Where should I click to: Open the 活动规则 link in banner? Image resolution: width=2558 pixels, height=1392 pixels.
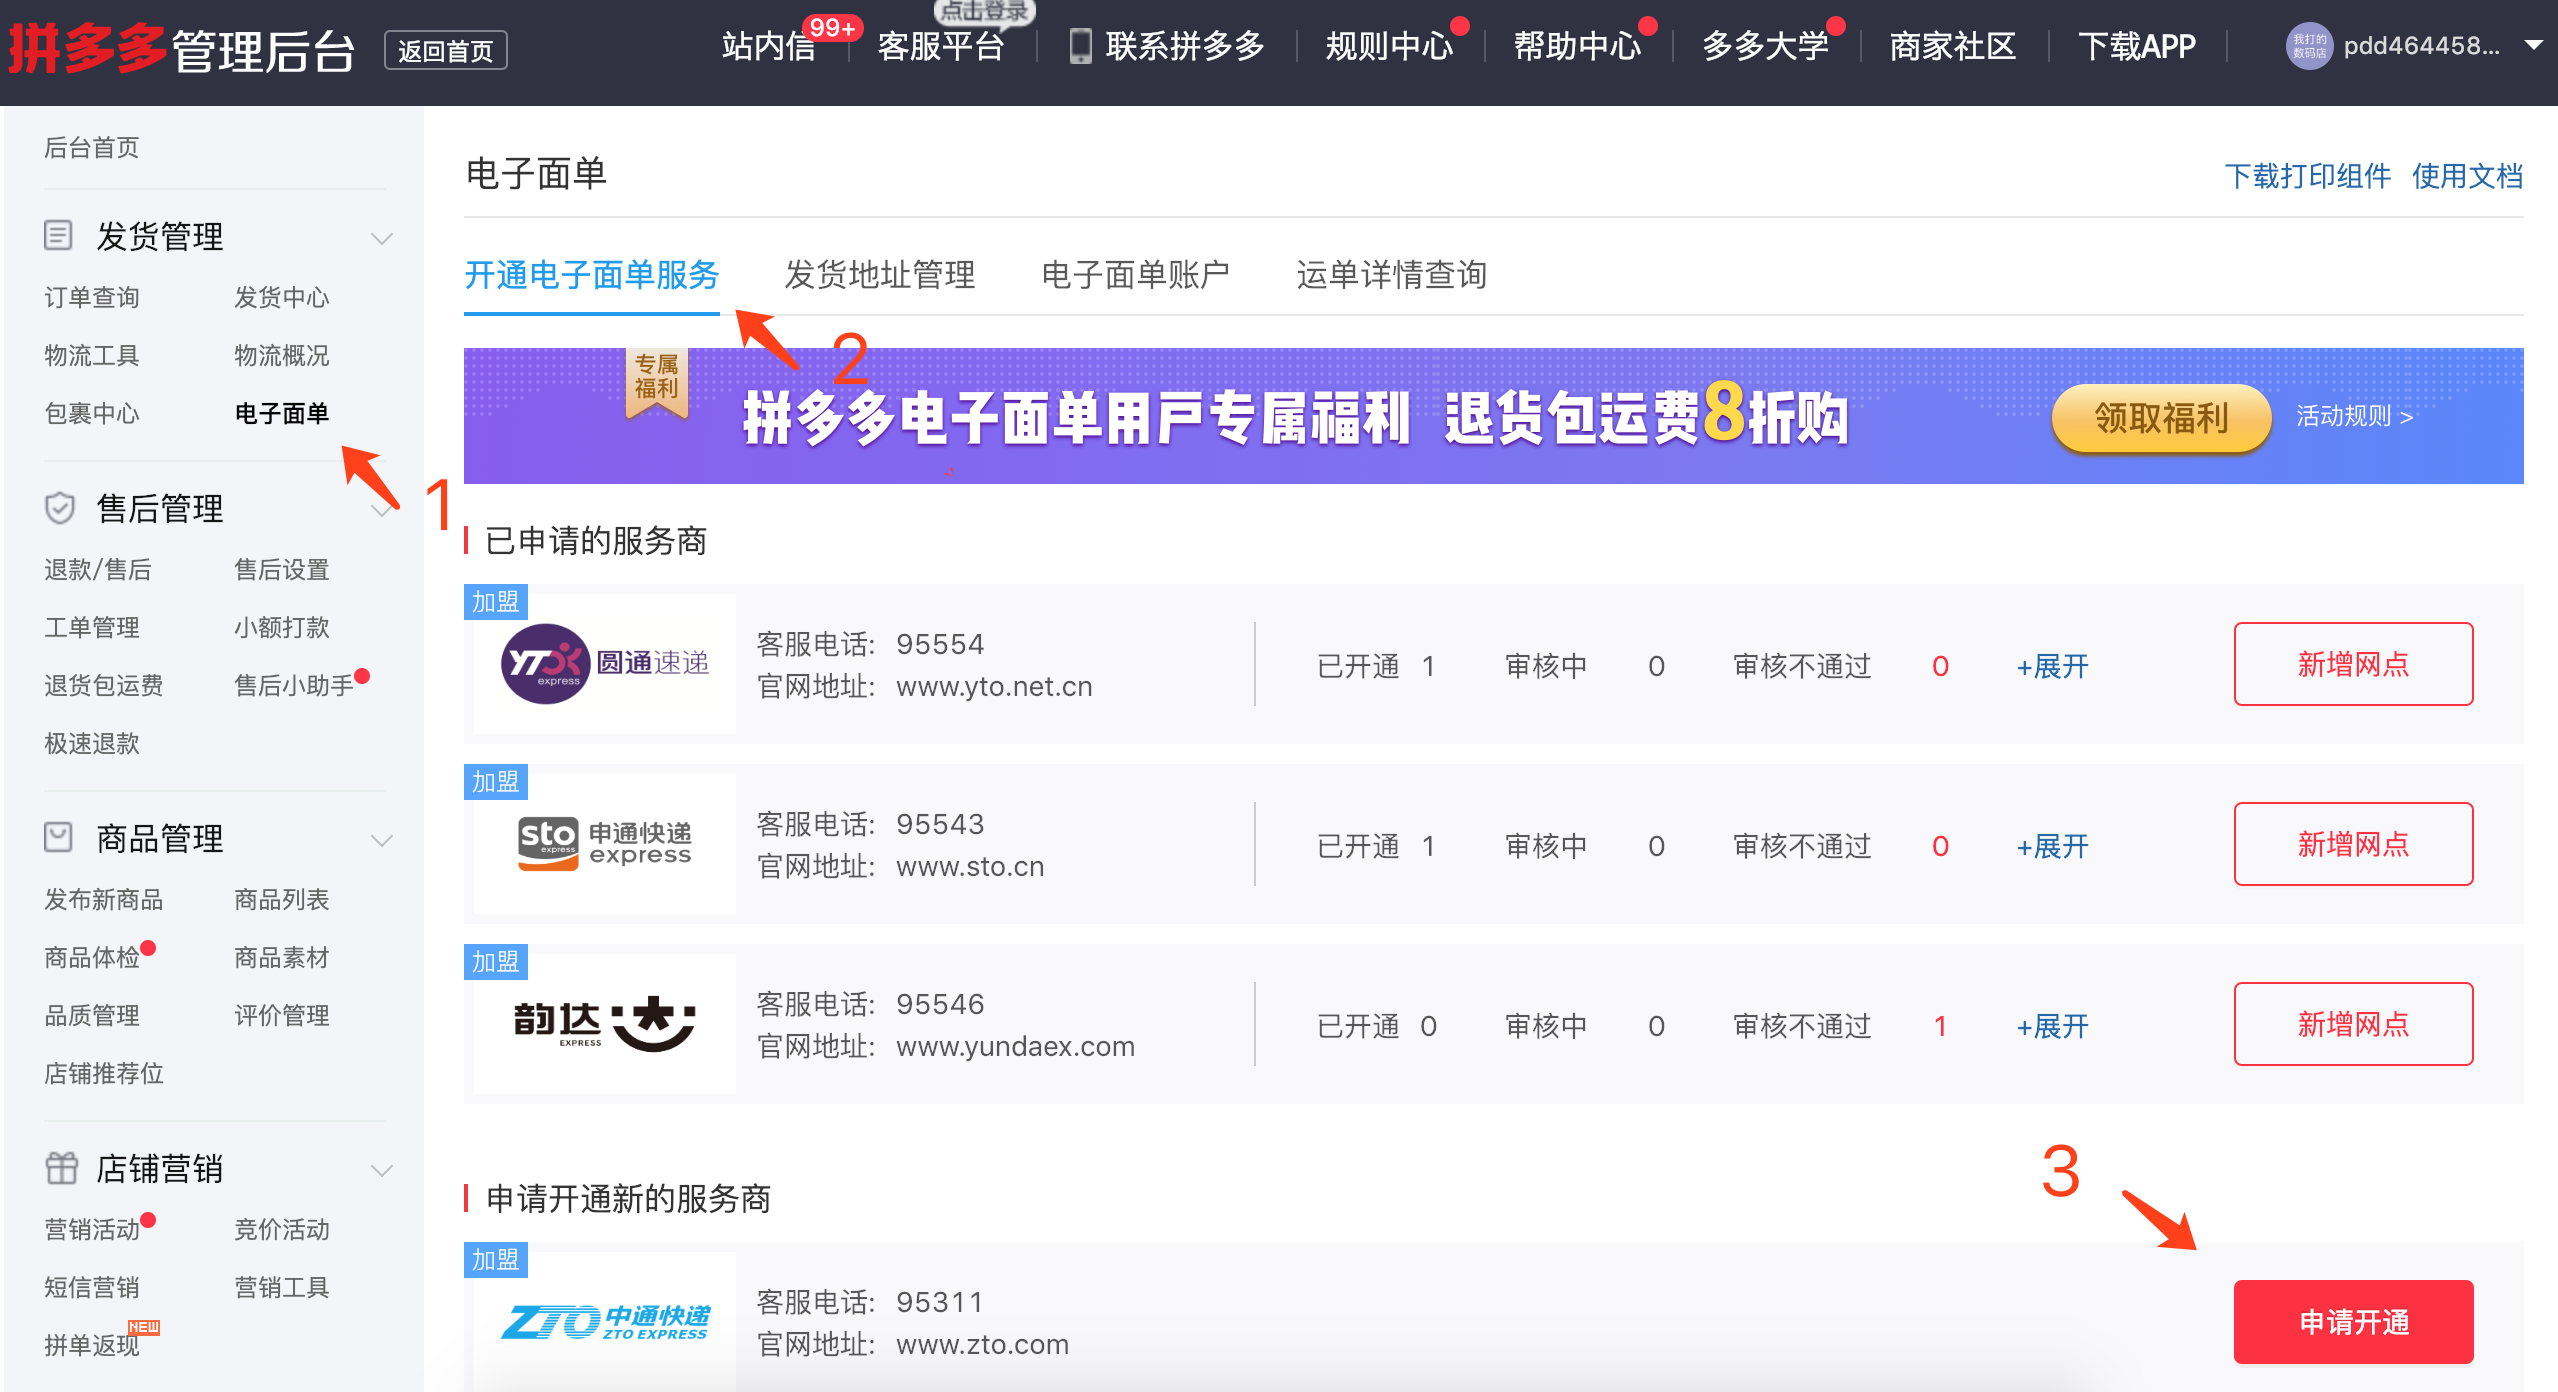click(x=2355, y=416)
